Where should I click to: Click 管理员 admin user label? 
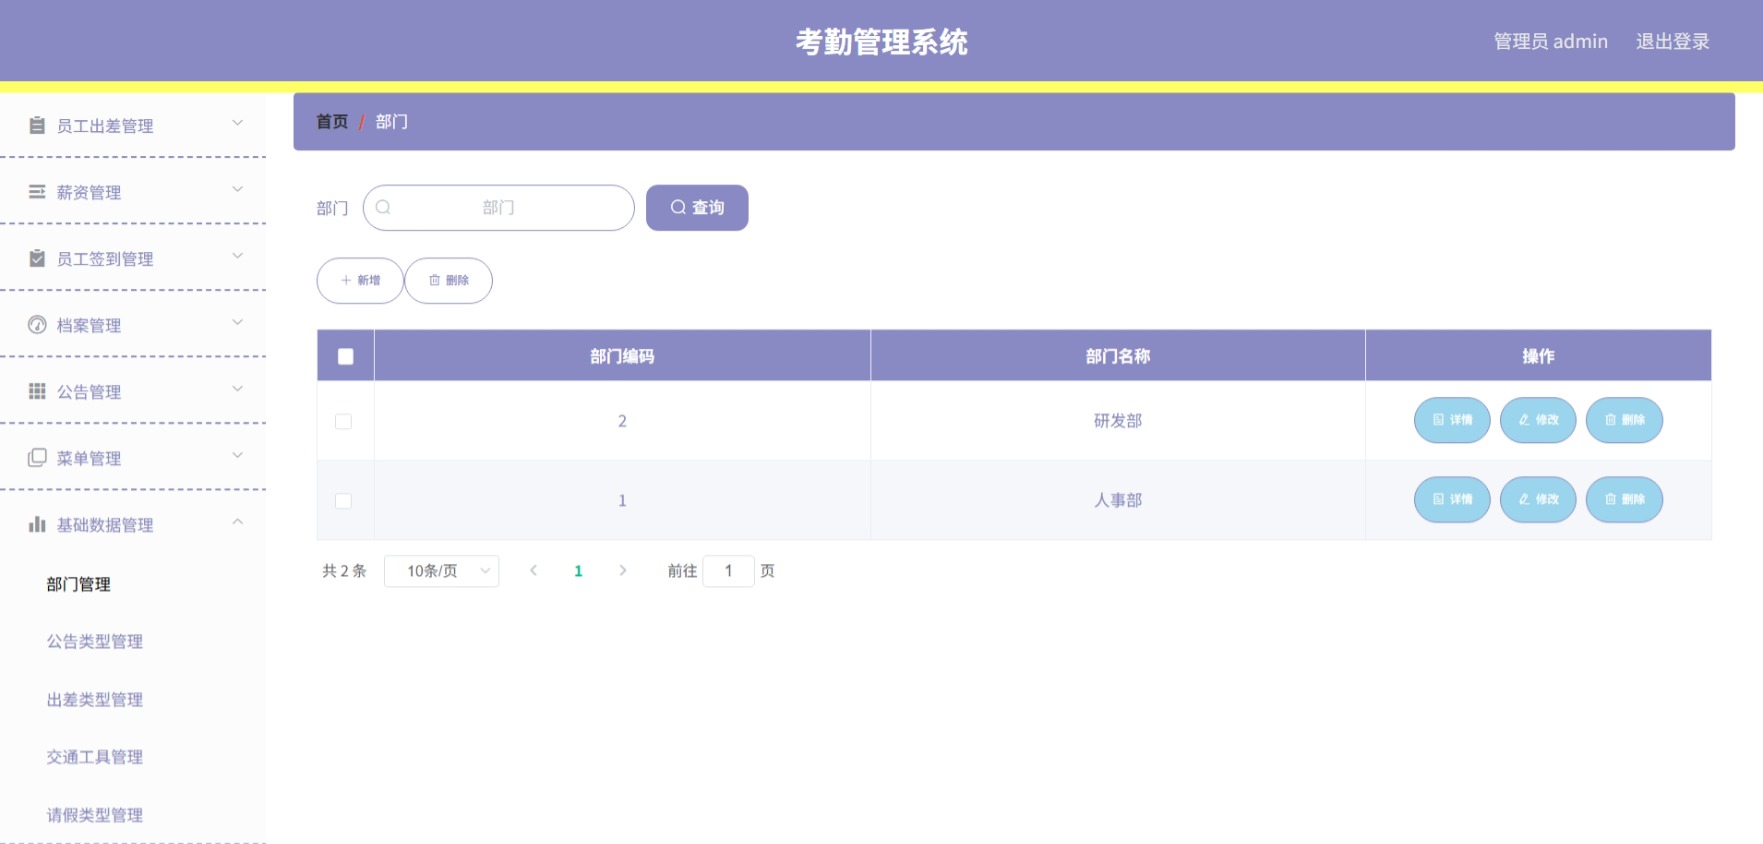click(x=1551, y=42)
